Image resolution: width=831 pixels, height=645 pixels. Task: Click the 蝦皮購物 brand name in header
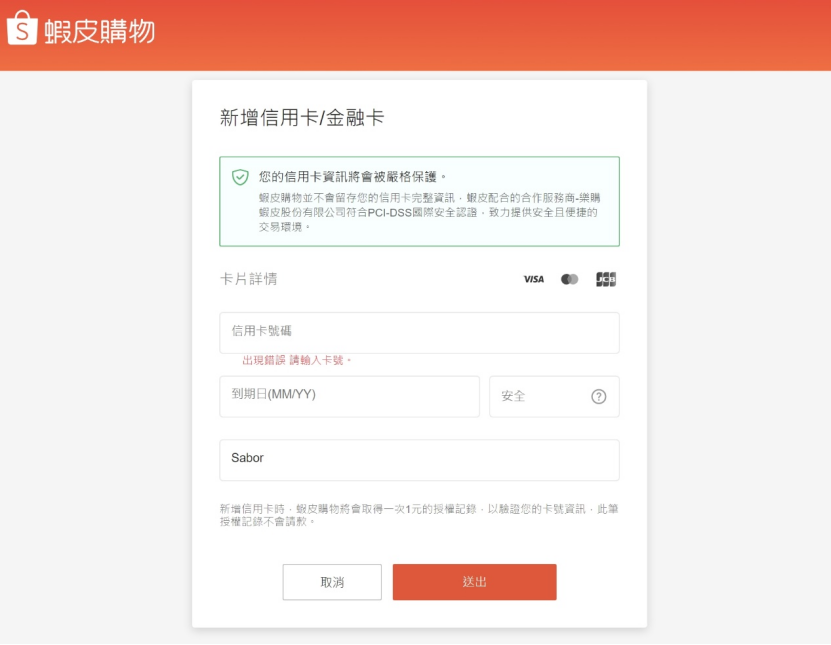100,31
